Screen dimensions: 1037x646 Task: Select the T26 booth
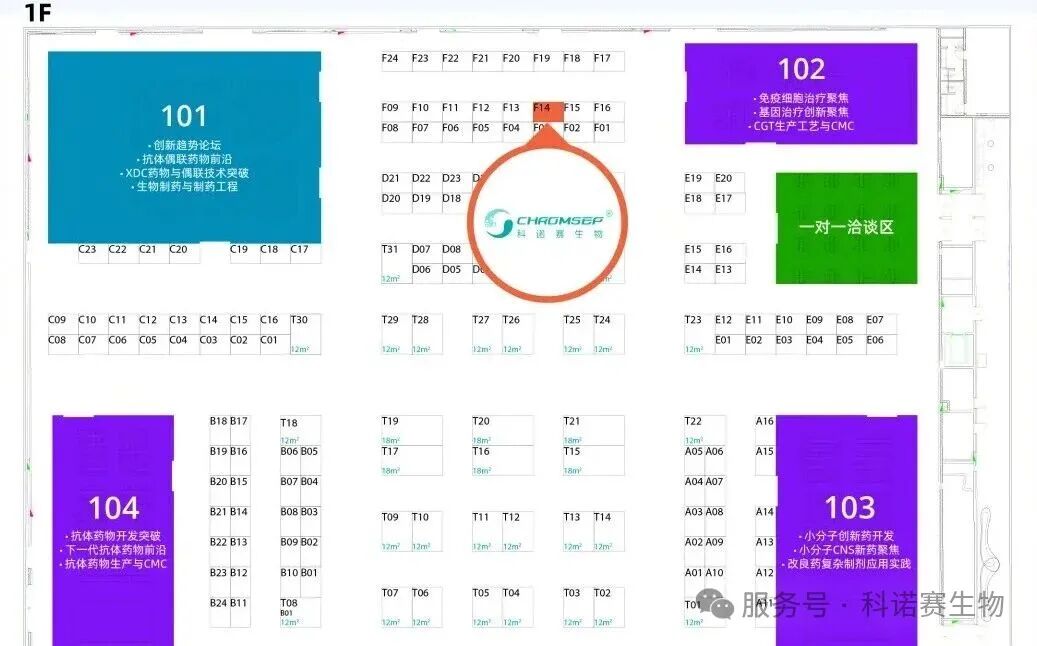(x=518, y=334)
